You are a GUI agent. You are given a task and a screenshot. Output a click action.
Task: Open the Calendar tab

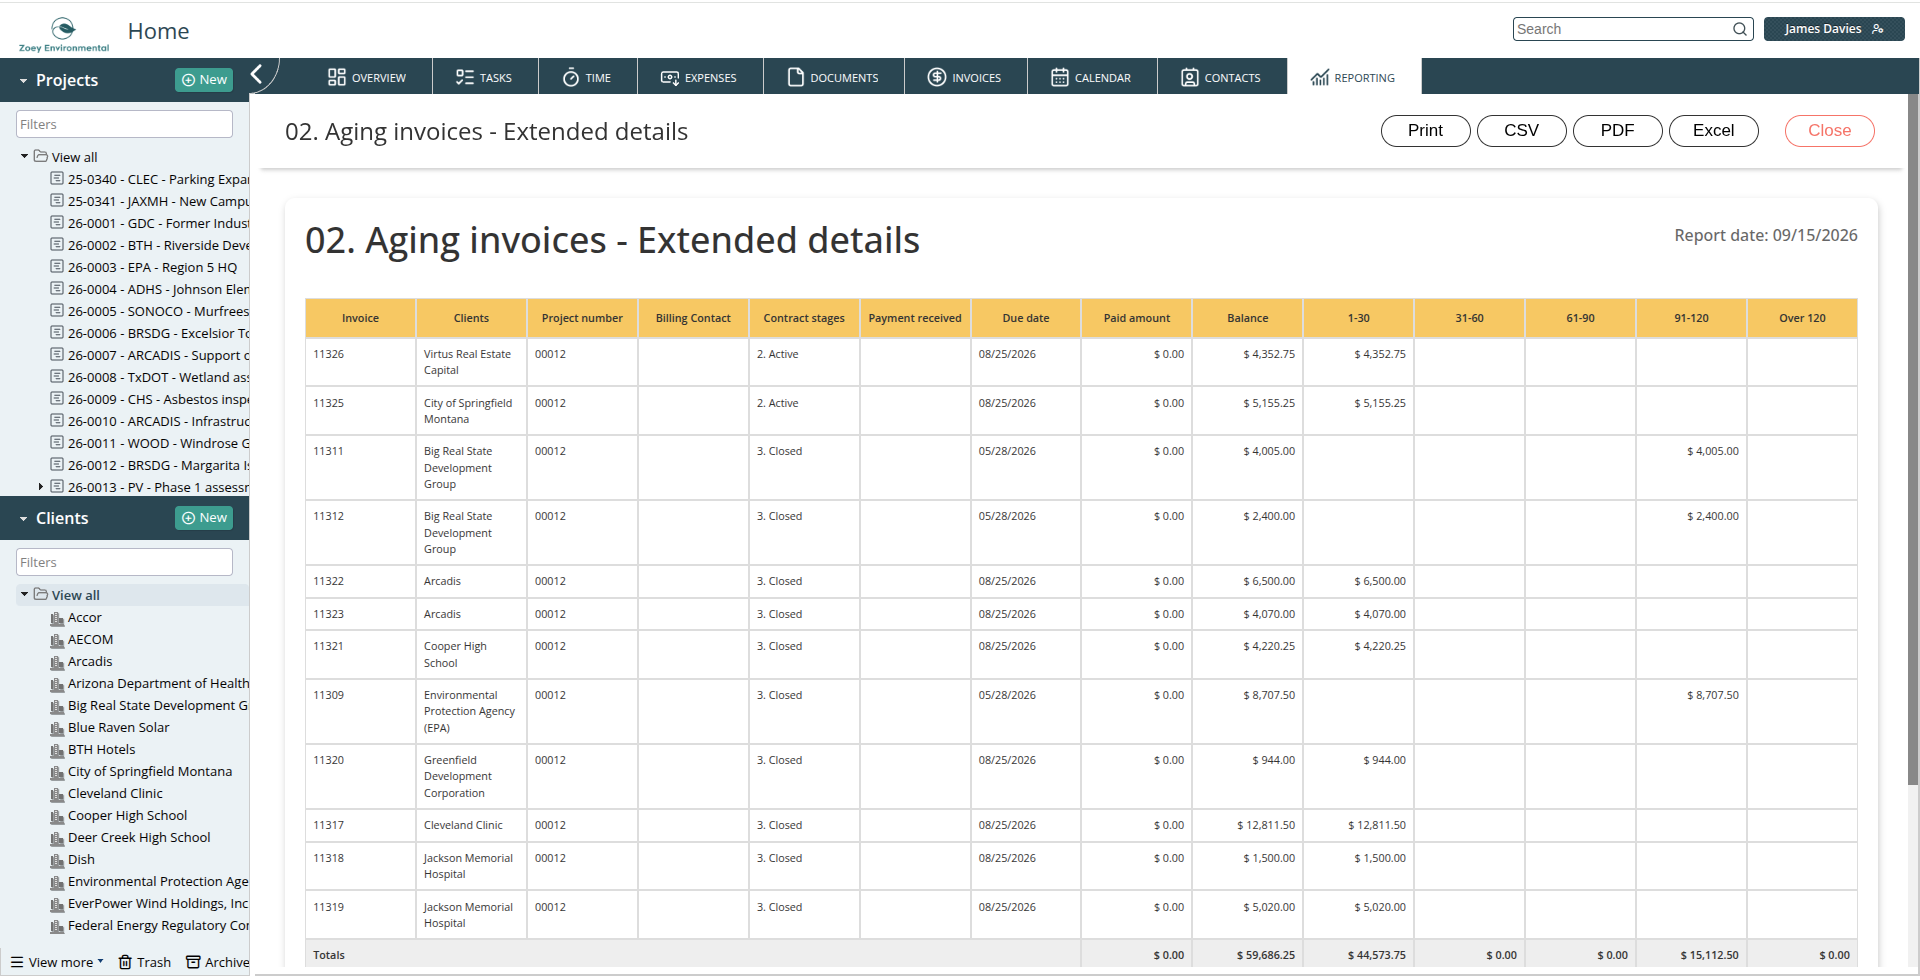click(1091, 77)
